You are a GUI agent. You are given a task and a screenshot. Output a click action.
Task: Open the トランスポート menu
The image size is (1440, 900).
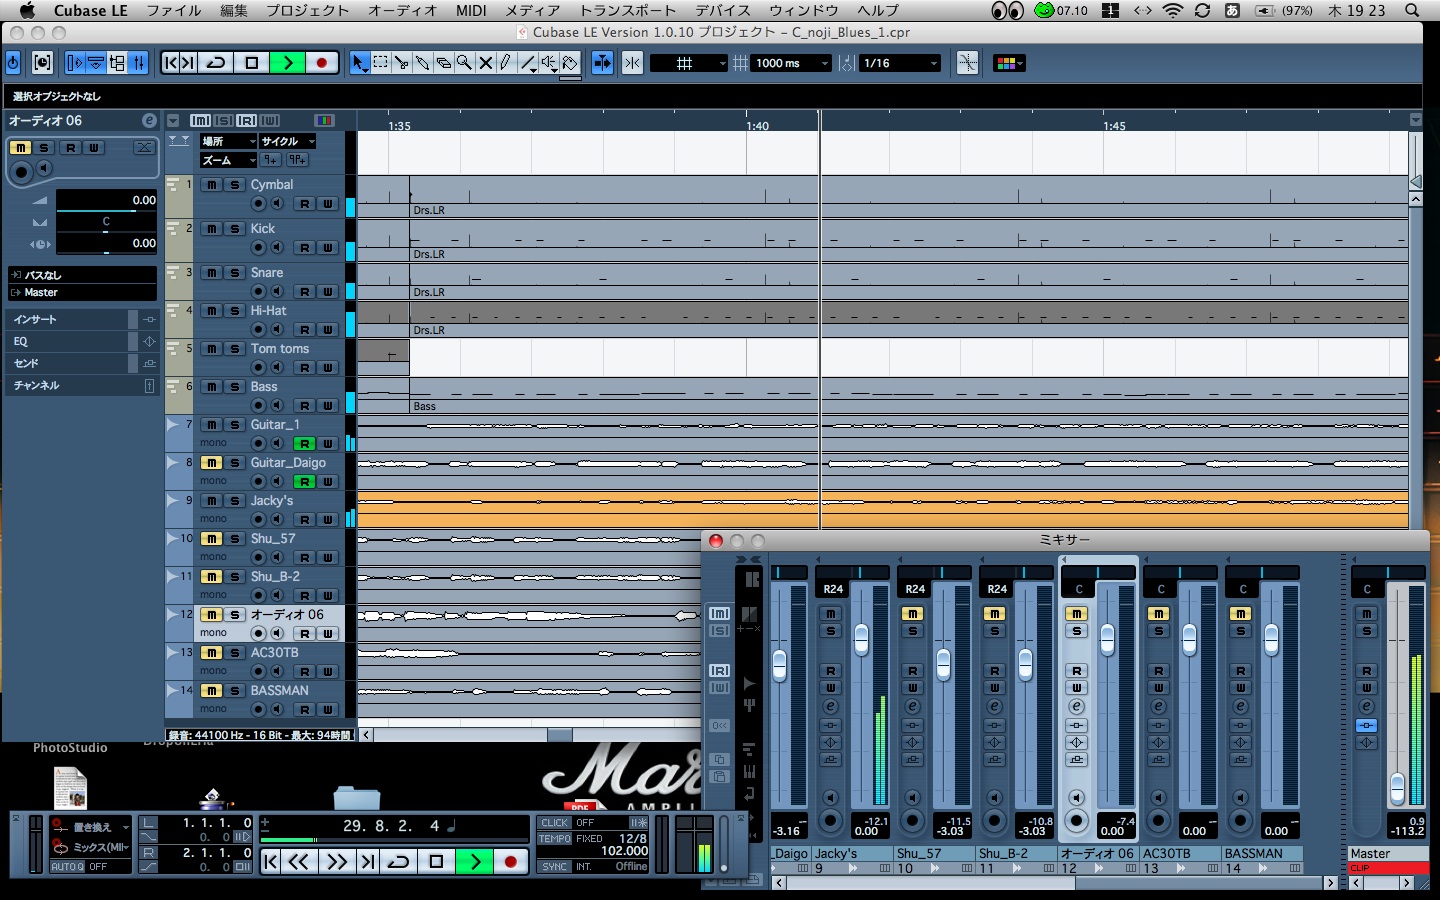click(x=628, y=10)
